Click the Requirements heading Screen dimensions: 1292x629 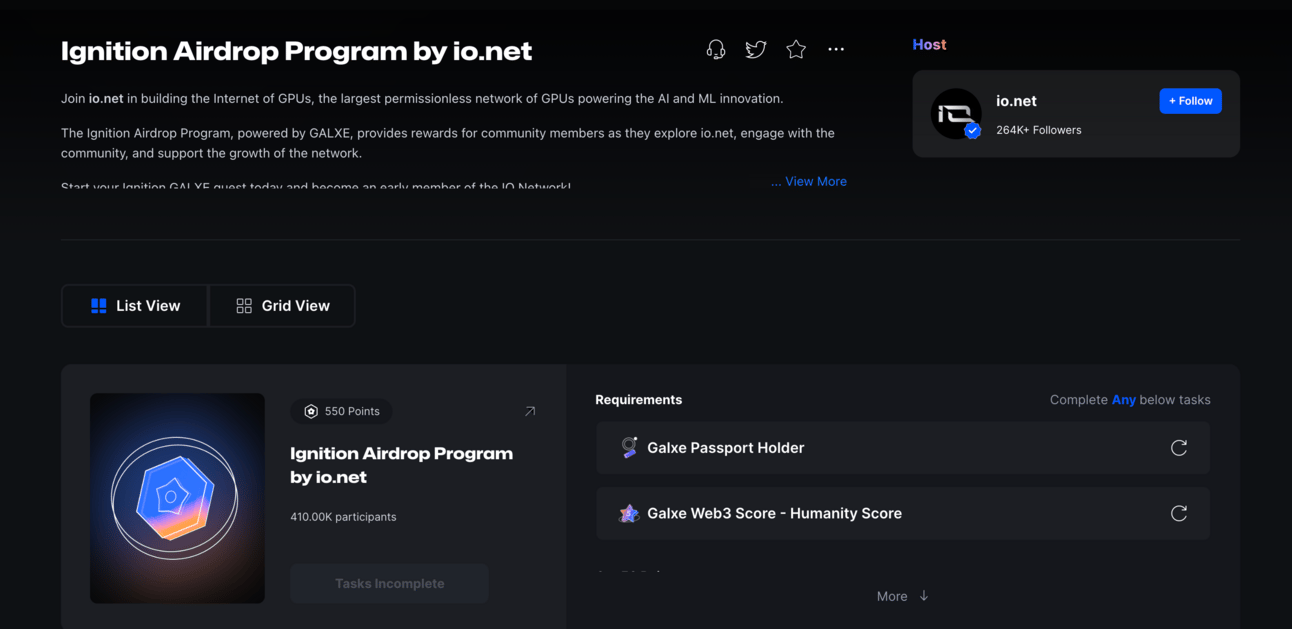(638, 400)
